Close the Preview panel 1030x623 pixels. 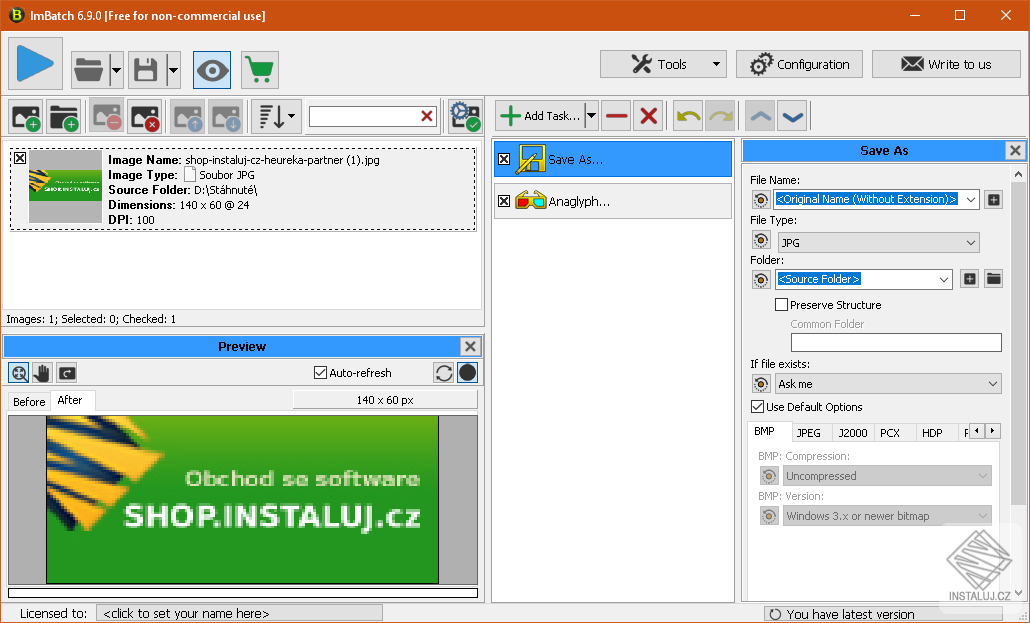(x=470, y=346)
